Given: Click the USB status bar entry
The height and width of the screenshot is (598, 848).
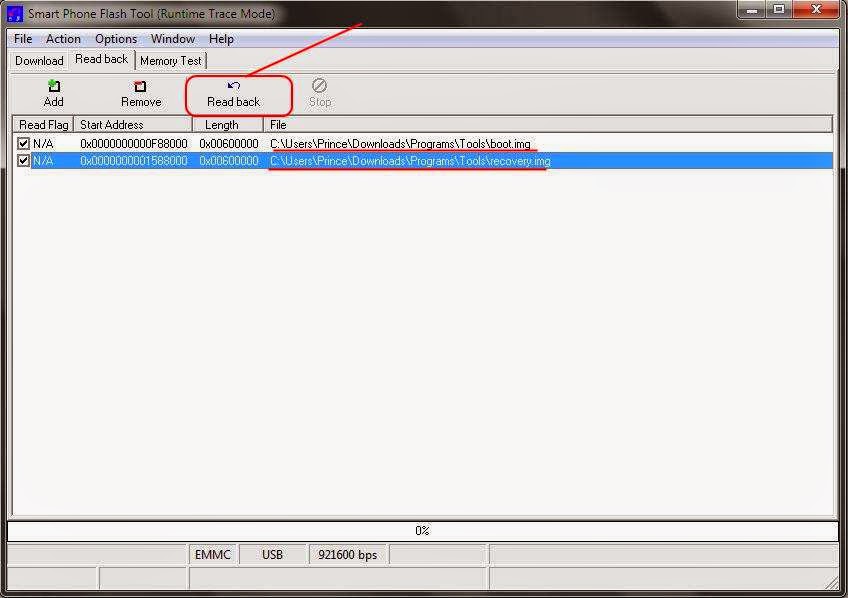Looking at the screenshot, I should [273, 555].
